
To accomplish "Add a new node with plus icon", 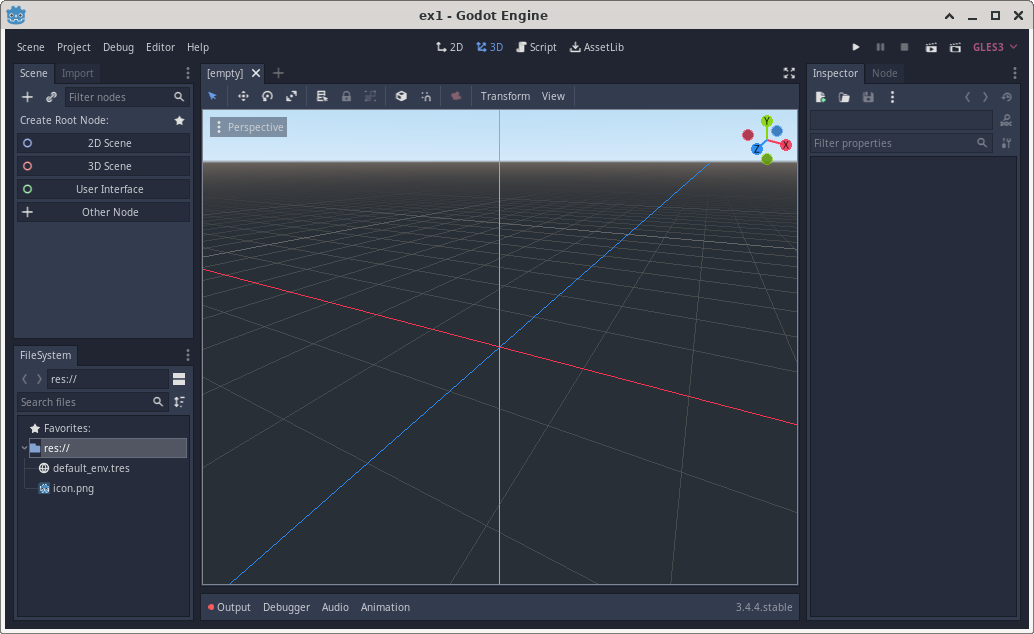I will pyautogui.click(x=27, y=97).
